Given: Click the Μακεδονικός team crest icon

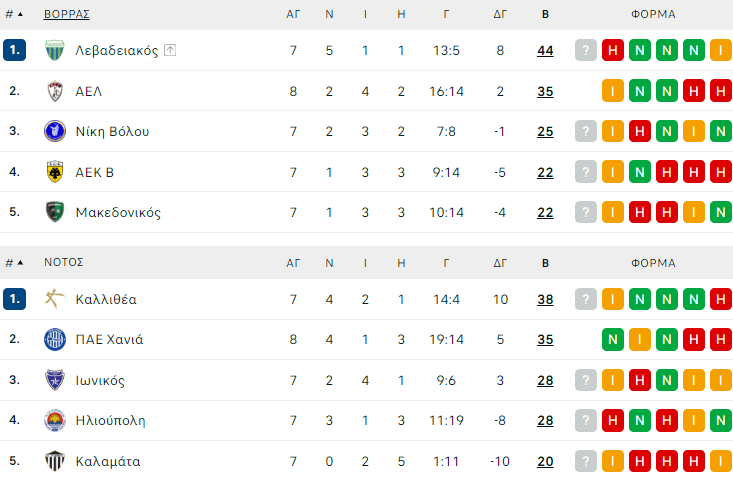Looking at the screenshot, I should coord(55,212).
